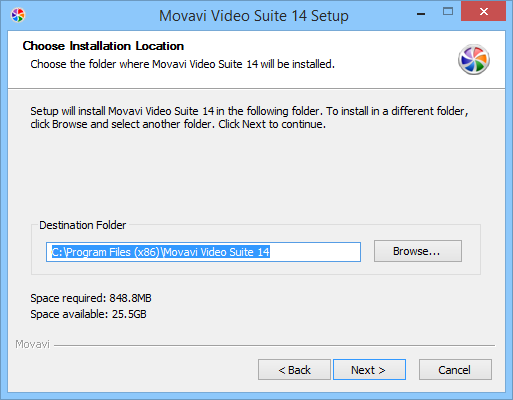Click the subtitle 'Choose the folder where Movavi...'

pyautogui.click(x=182, y=64)
